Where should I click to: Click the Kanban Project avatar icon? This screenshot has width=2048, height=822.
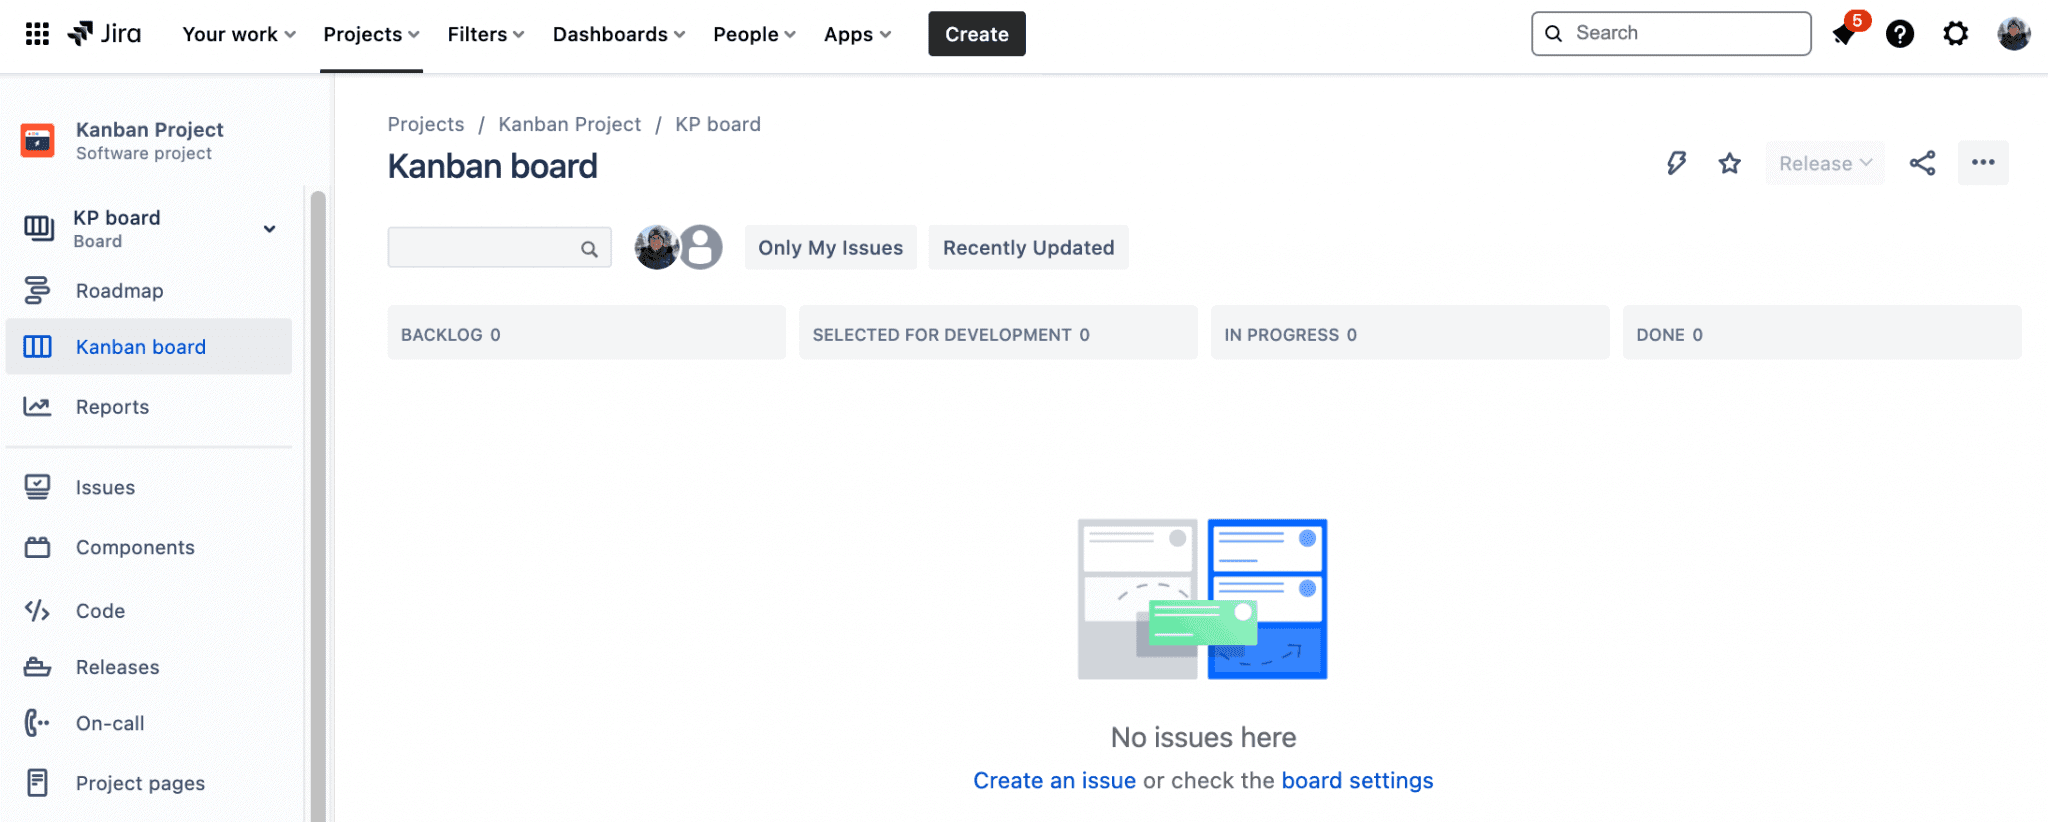38,141
